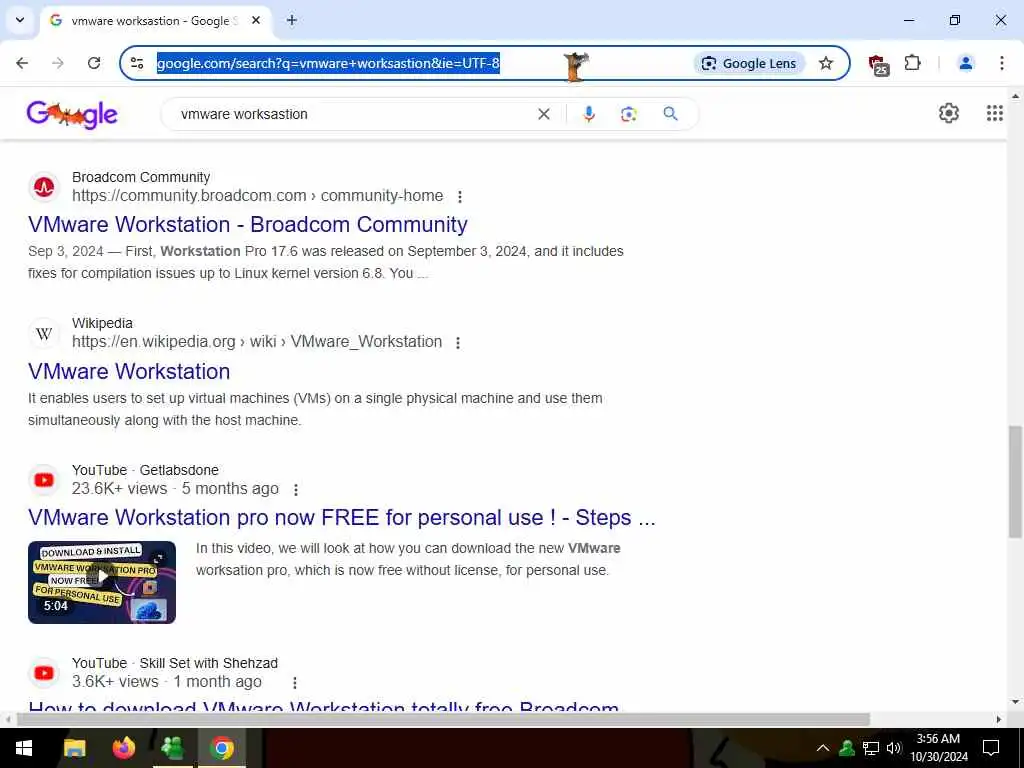Image resolution: width=1024 pixels, height=768 pixels.
Task: Select the vmware worksastion Google tab
Action: coord(155,21)
